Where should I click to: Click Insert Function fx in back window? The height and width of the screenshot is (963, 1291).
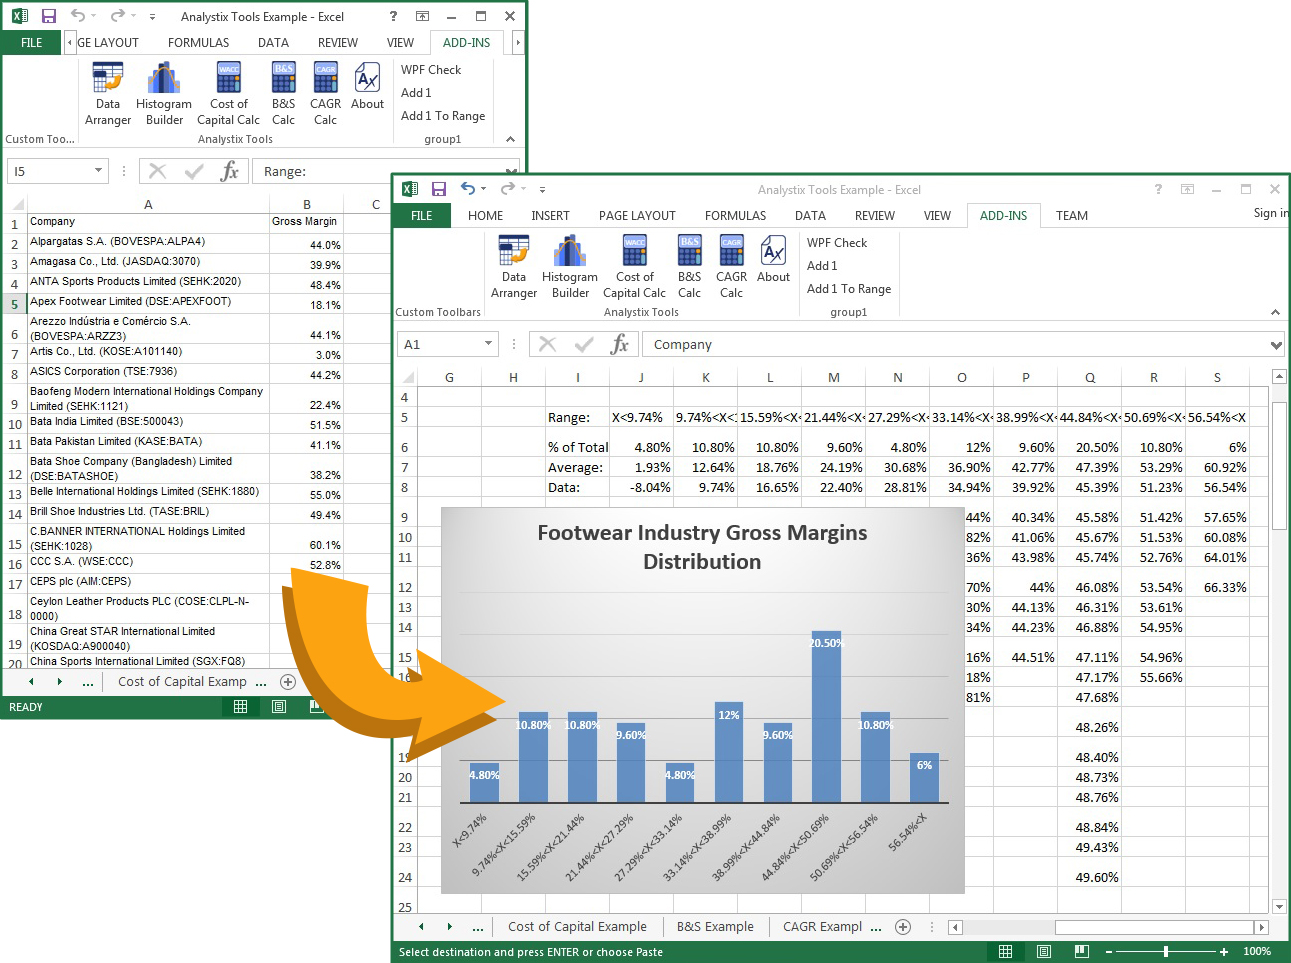click(x=230, y=171)
